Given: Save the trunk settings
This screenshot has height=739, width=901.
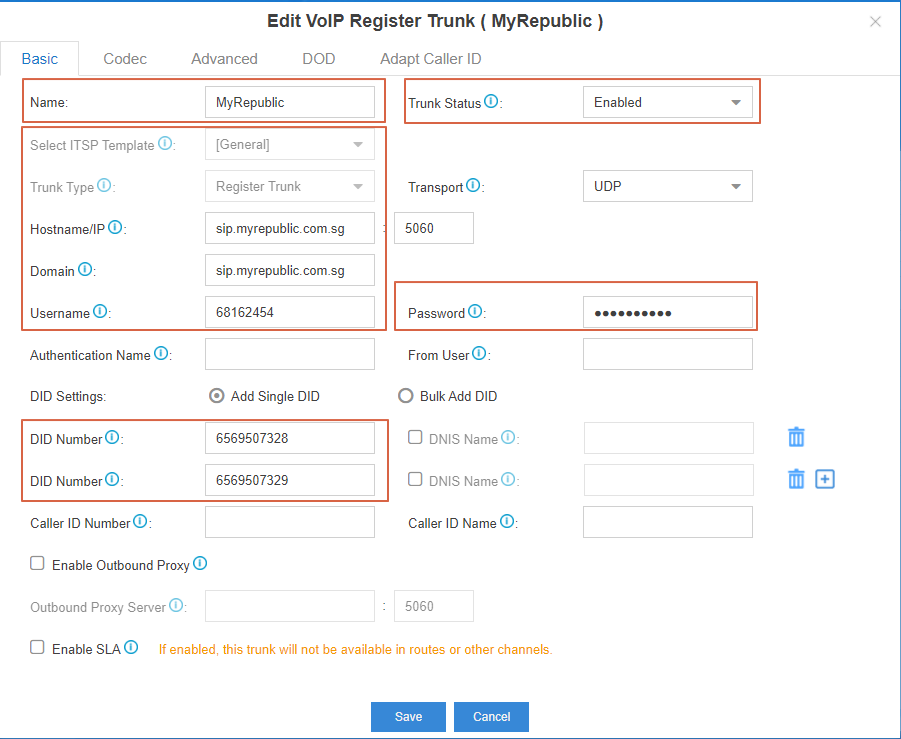Looking at the screenshot, I should [408, 716].
